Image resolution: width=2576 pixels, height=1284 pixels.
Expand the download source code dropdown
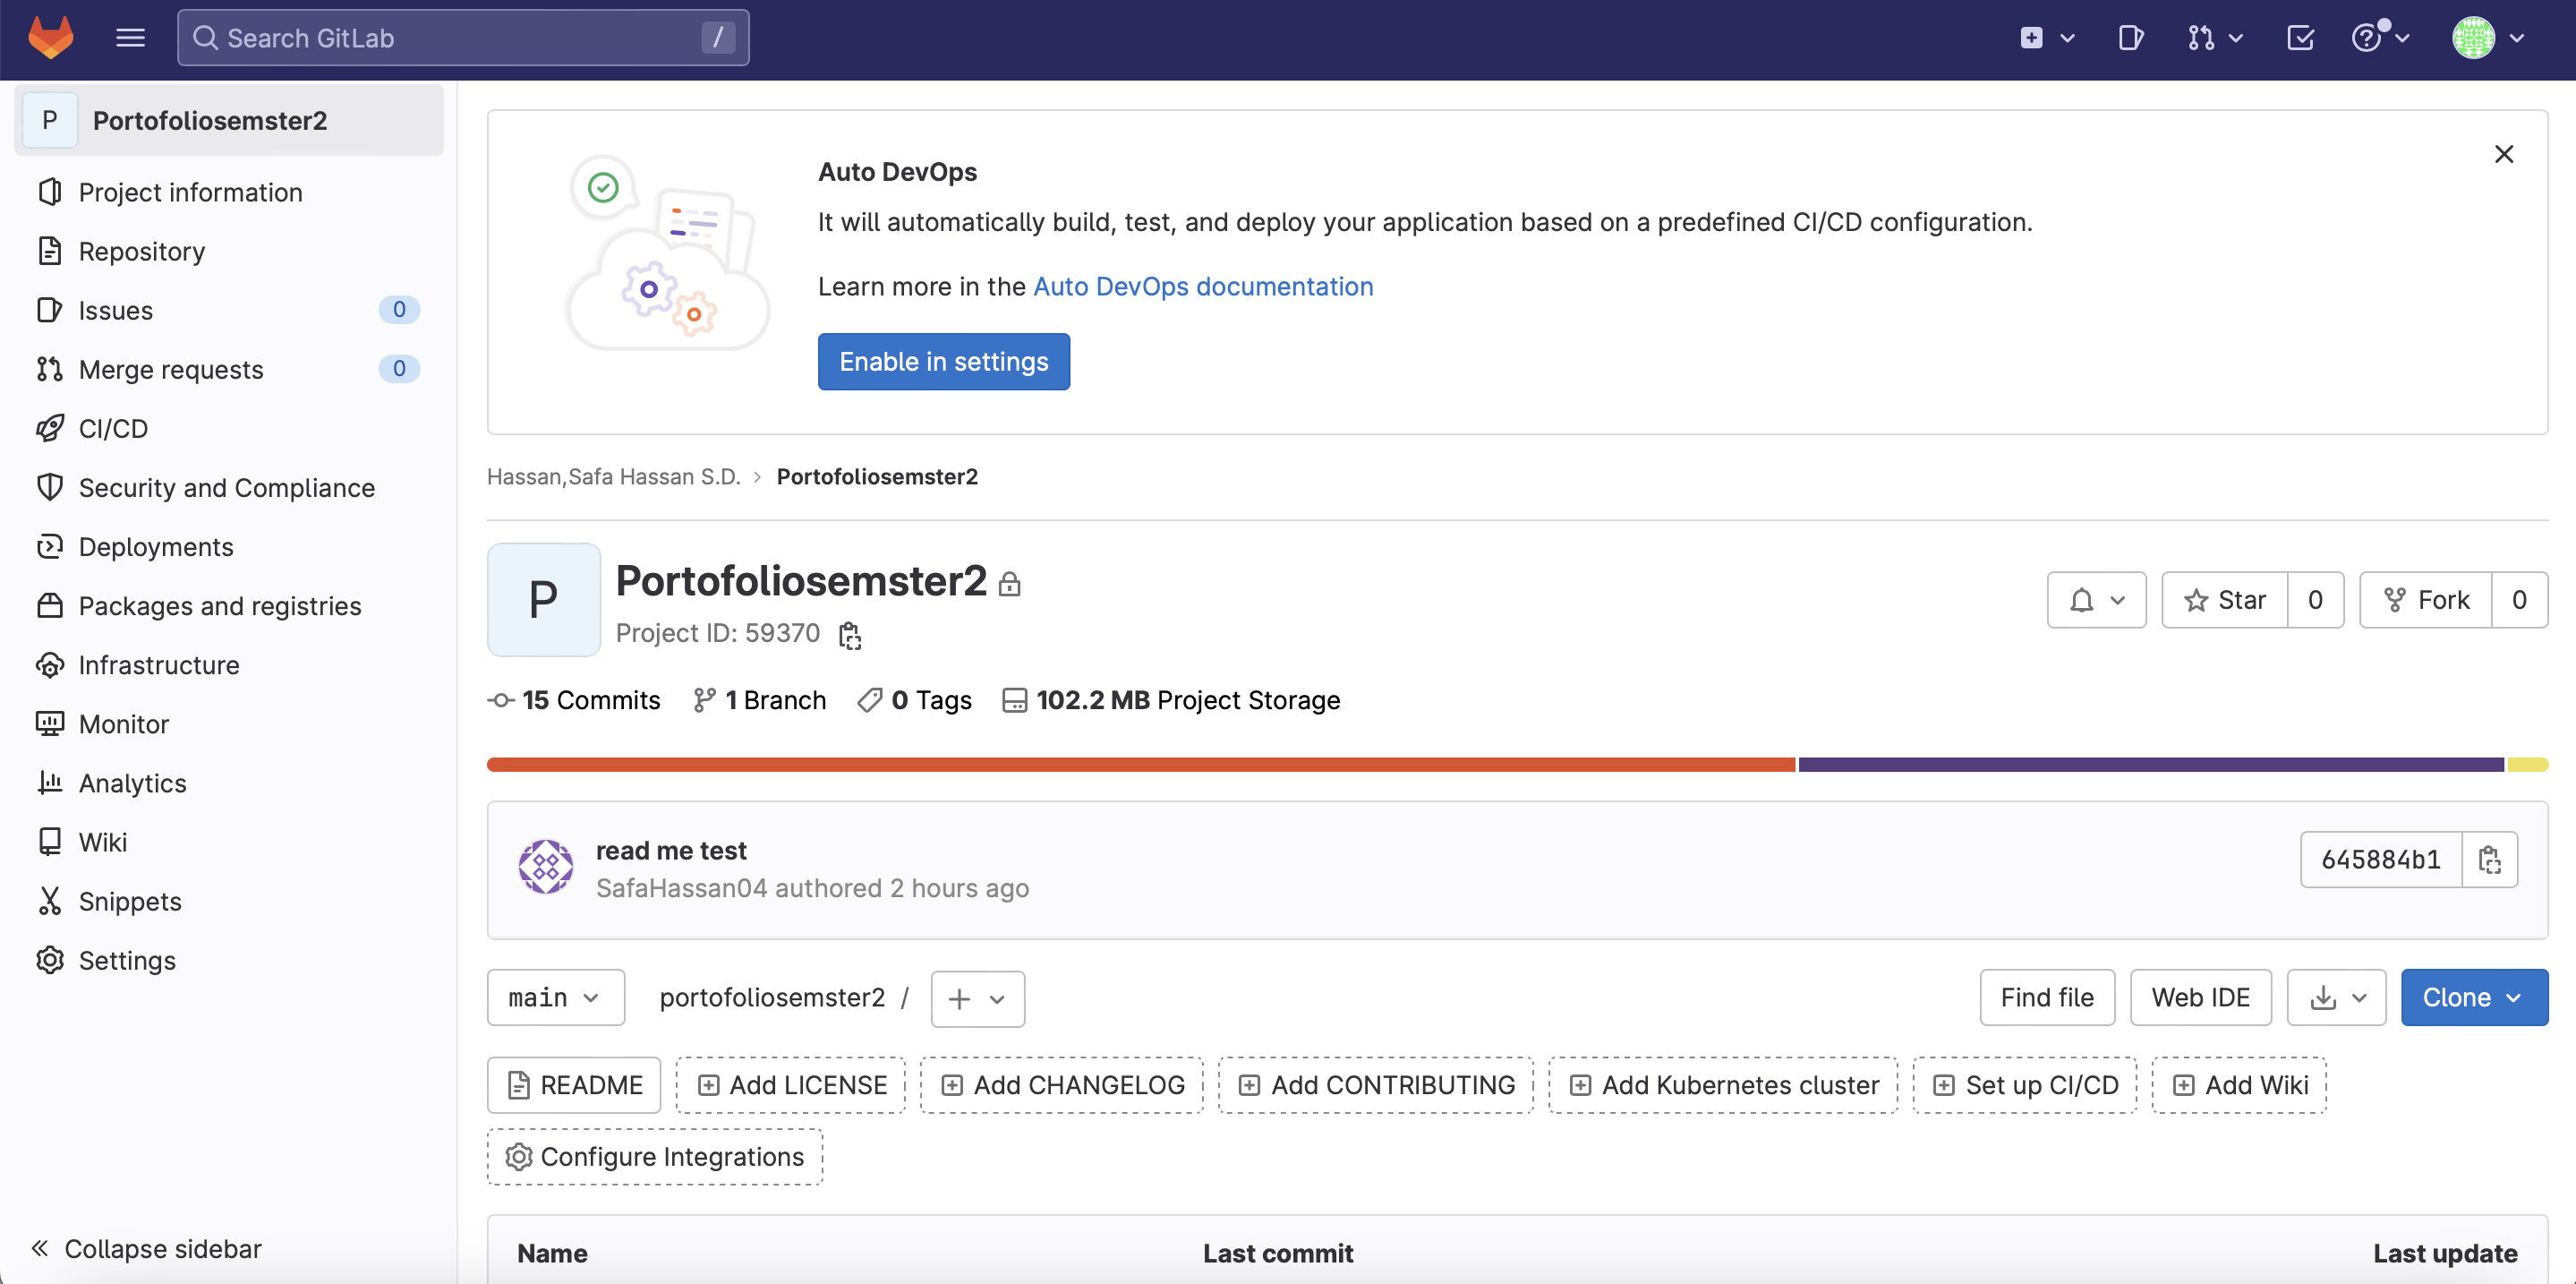click(x=2336, y=997)
